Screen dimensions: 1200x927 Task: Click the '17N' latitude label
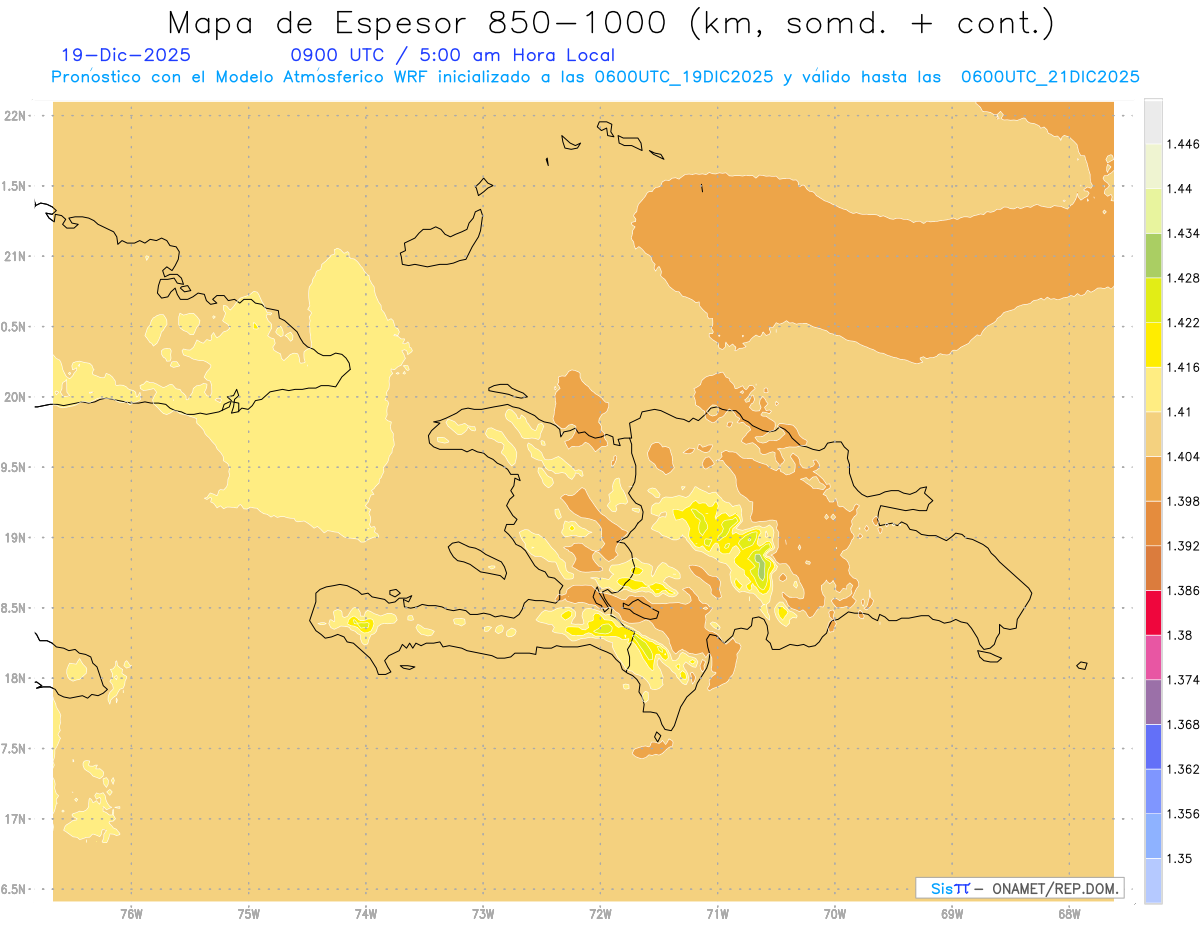pos(16,819)
